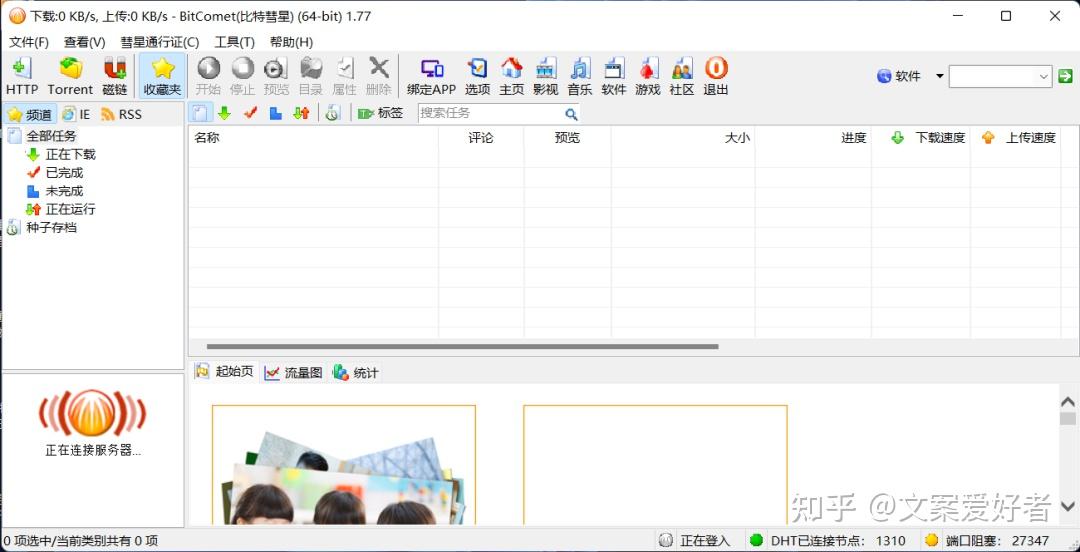Select 种子存档 in the tree

point(51,227)
